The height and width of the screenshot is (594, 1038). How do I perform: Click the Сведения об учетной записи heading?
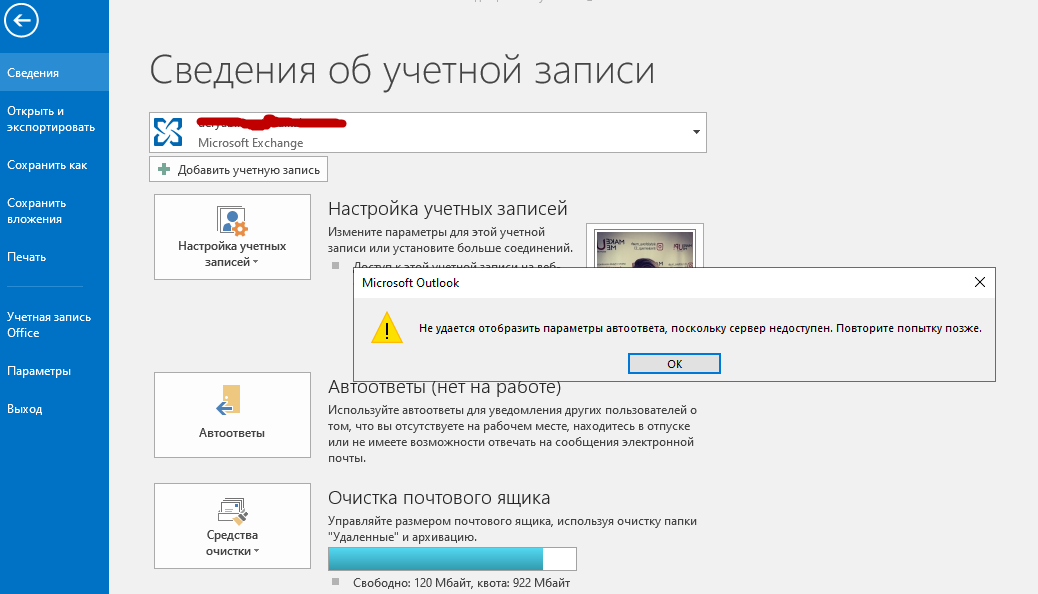[402, 70]
